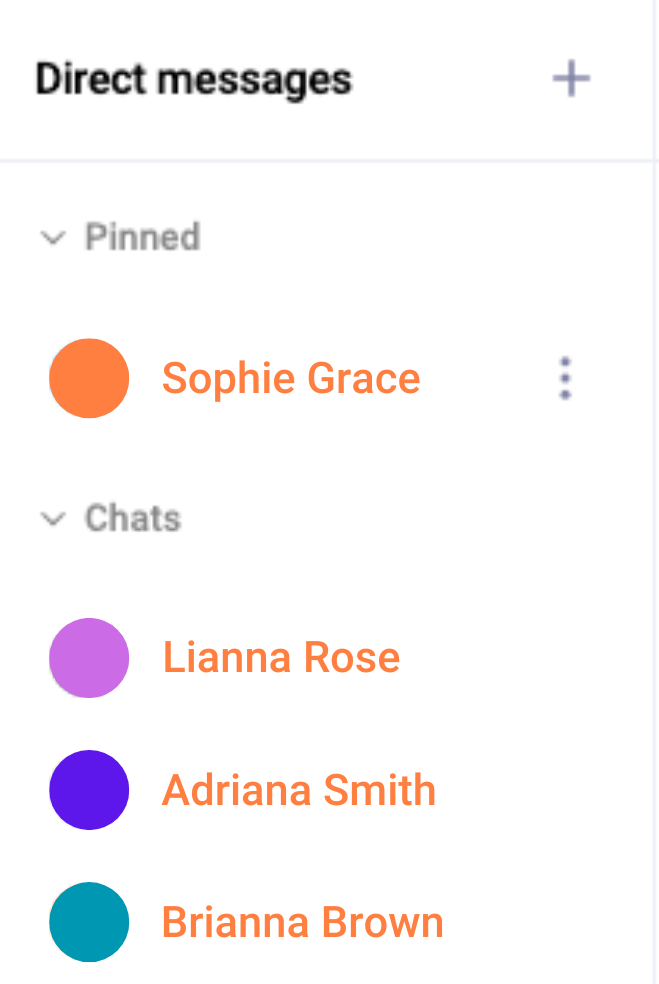The width and height of the screenshot is (659, 984).
Task: Click the Chats section label
Action: (133, 518)
